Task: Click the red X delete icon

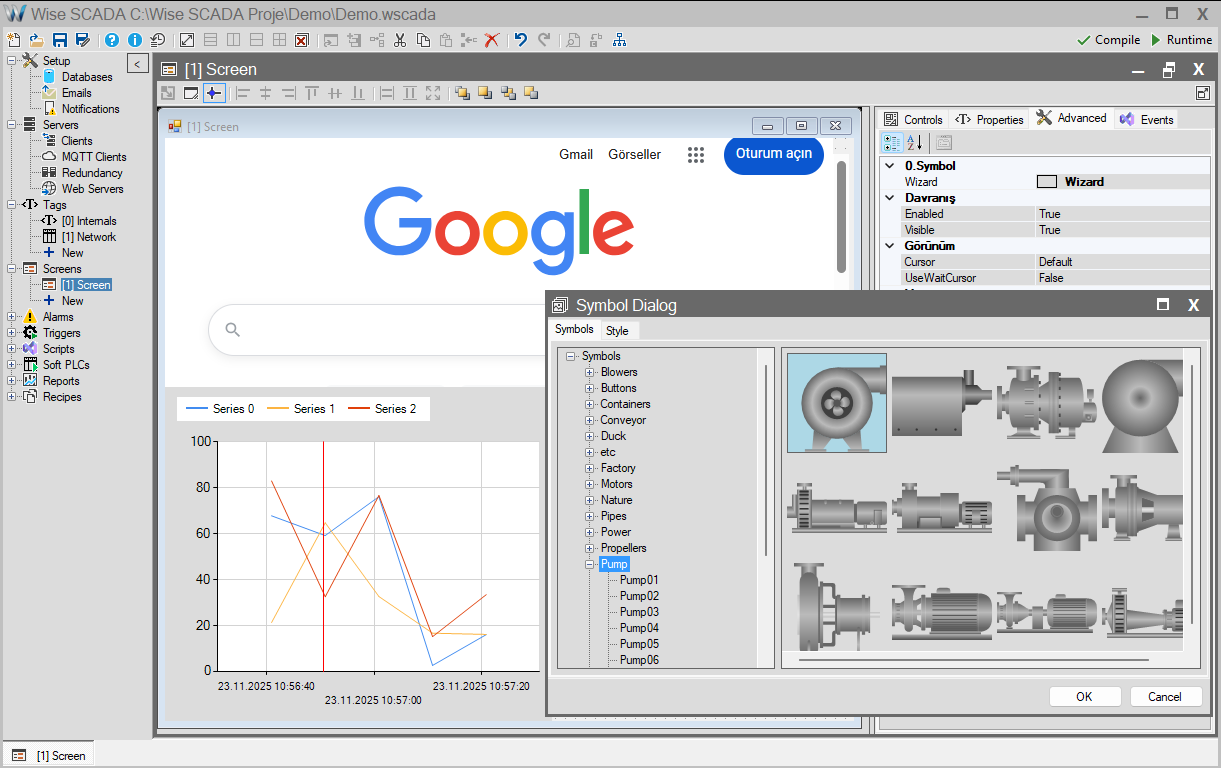Action: 491,40
